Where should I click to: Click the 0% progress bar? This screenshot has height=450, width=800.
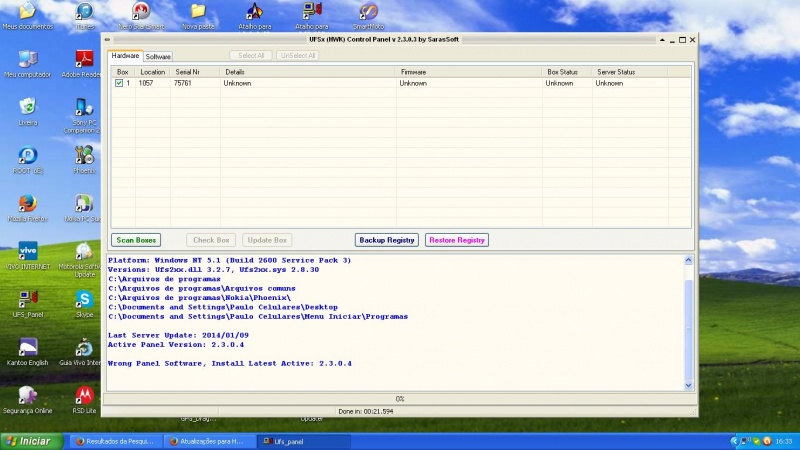[399, 398]
